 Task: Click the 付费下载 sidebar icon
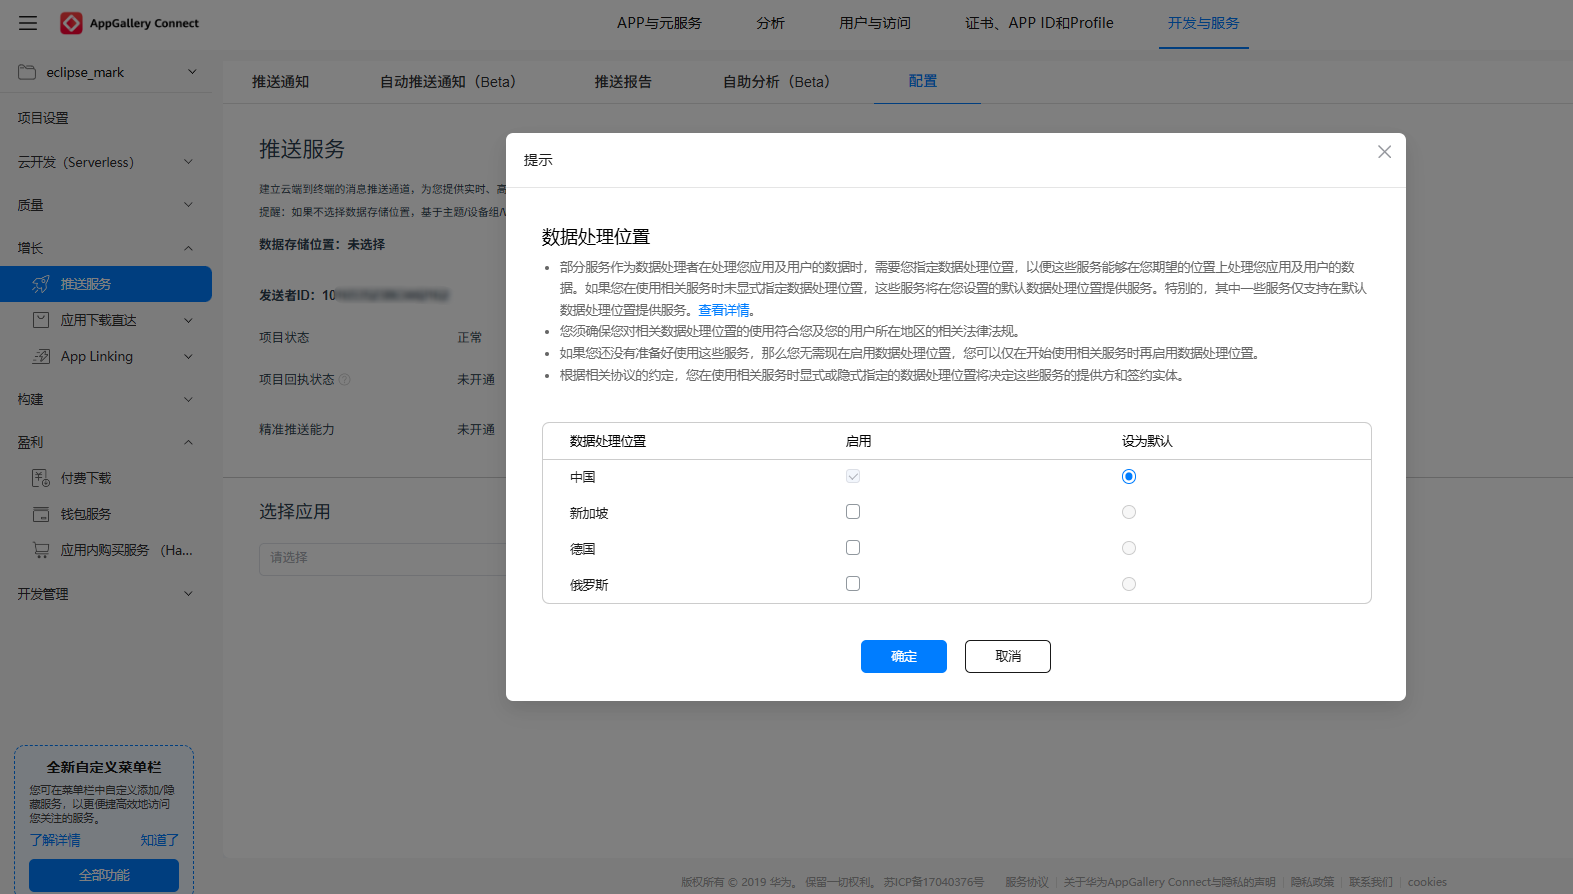tap(41, 478)
